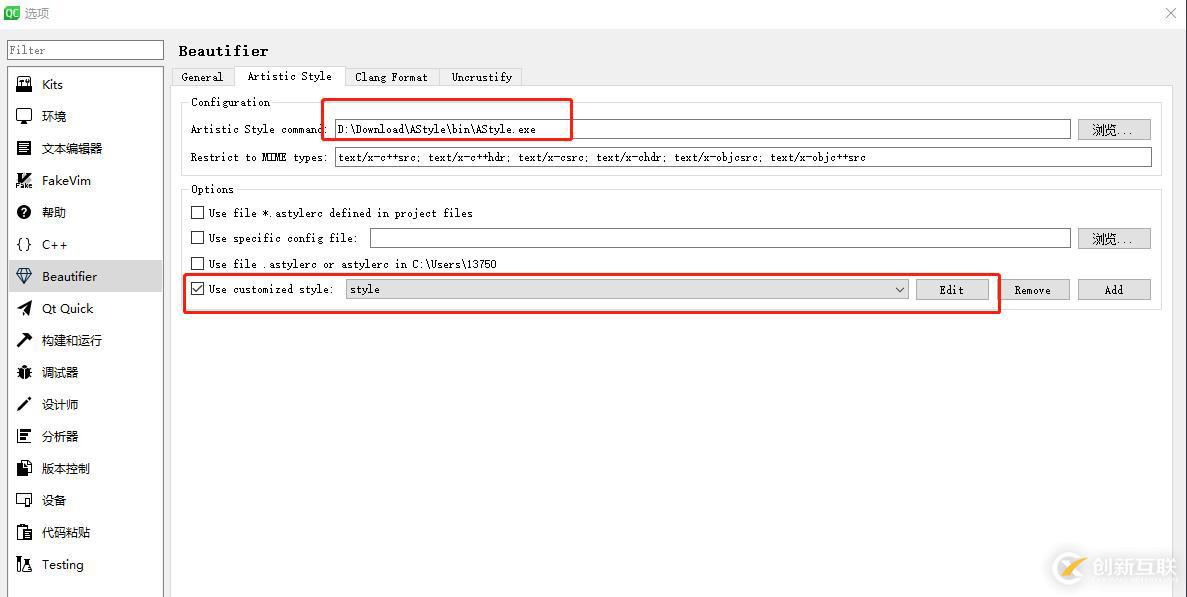The width and height of the screenshot is (1187, 597).
Task: Select the Beautifier diamond icon
Action: click(24, 276)
